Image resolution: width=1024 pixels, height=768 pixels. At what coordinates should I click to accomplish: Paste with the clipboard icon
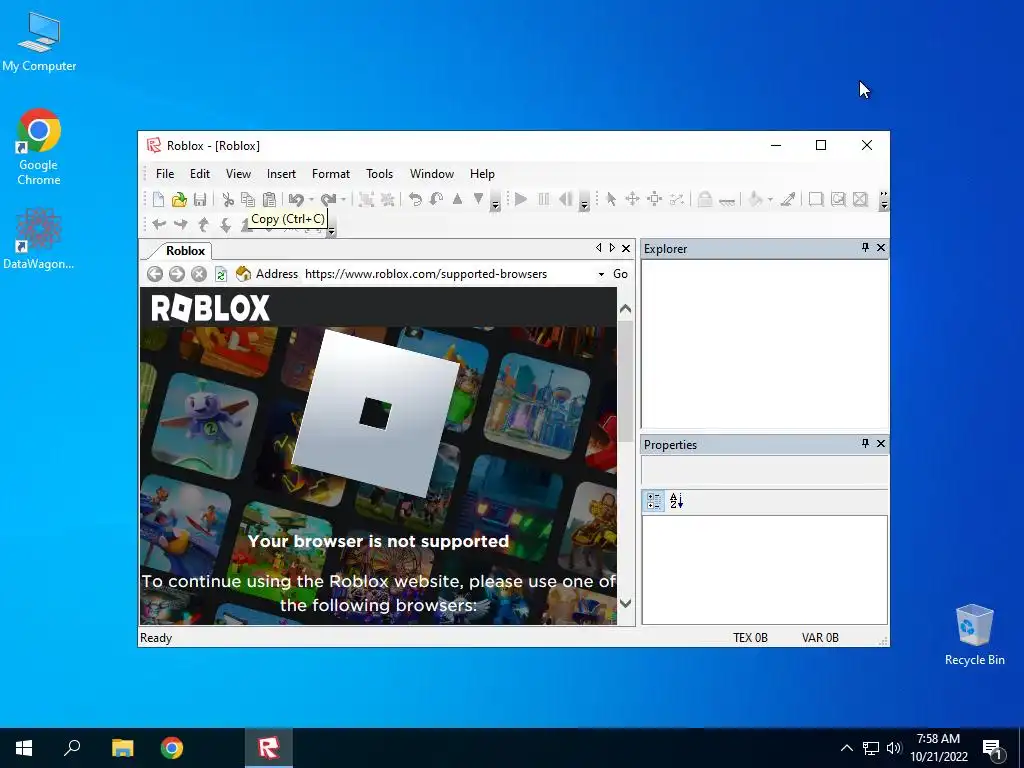point(269,199)
